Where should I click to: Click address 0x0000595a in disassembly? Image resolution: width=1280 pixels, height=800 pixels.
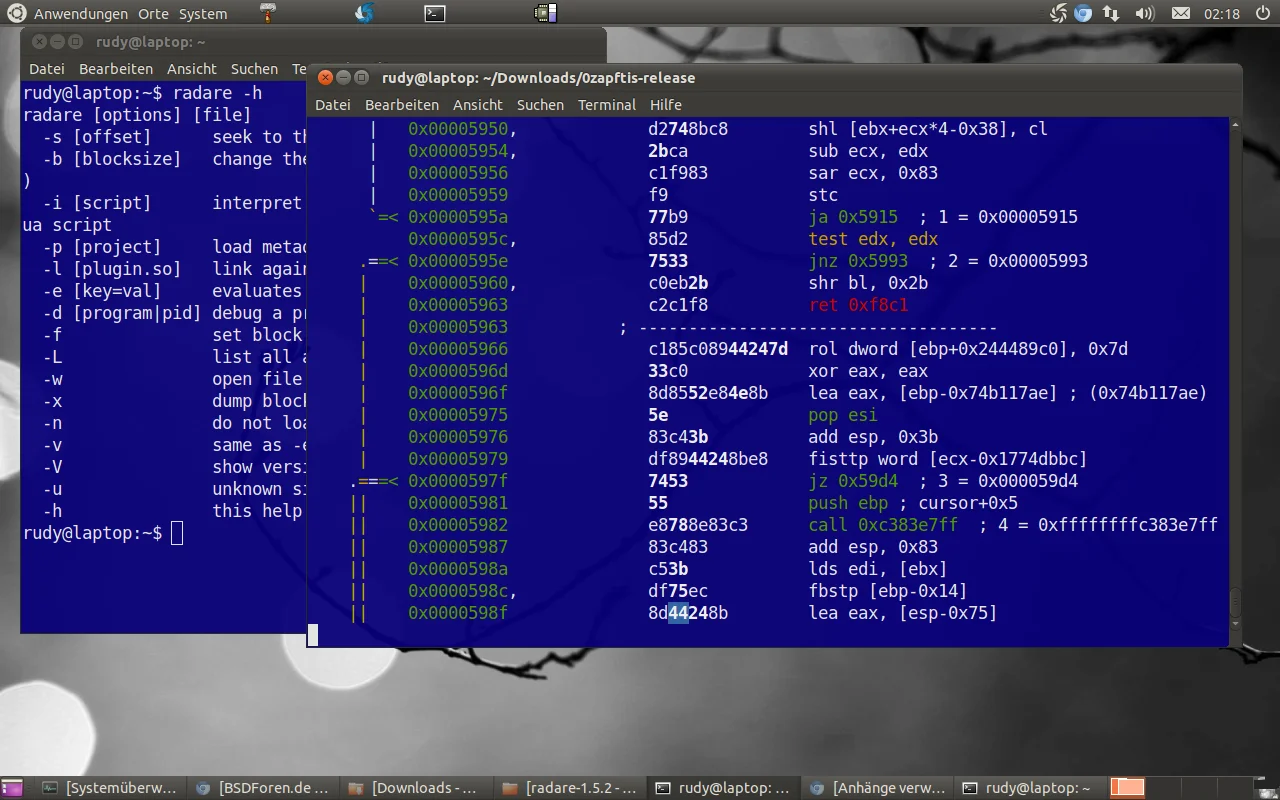tap(458, 217)
